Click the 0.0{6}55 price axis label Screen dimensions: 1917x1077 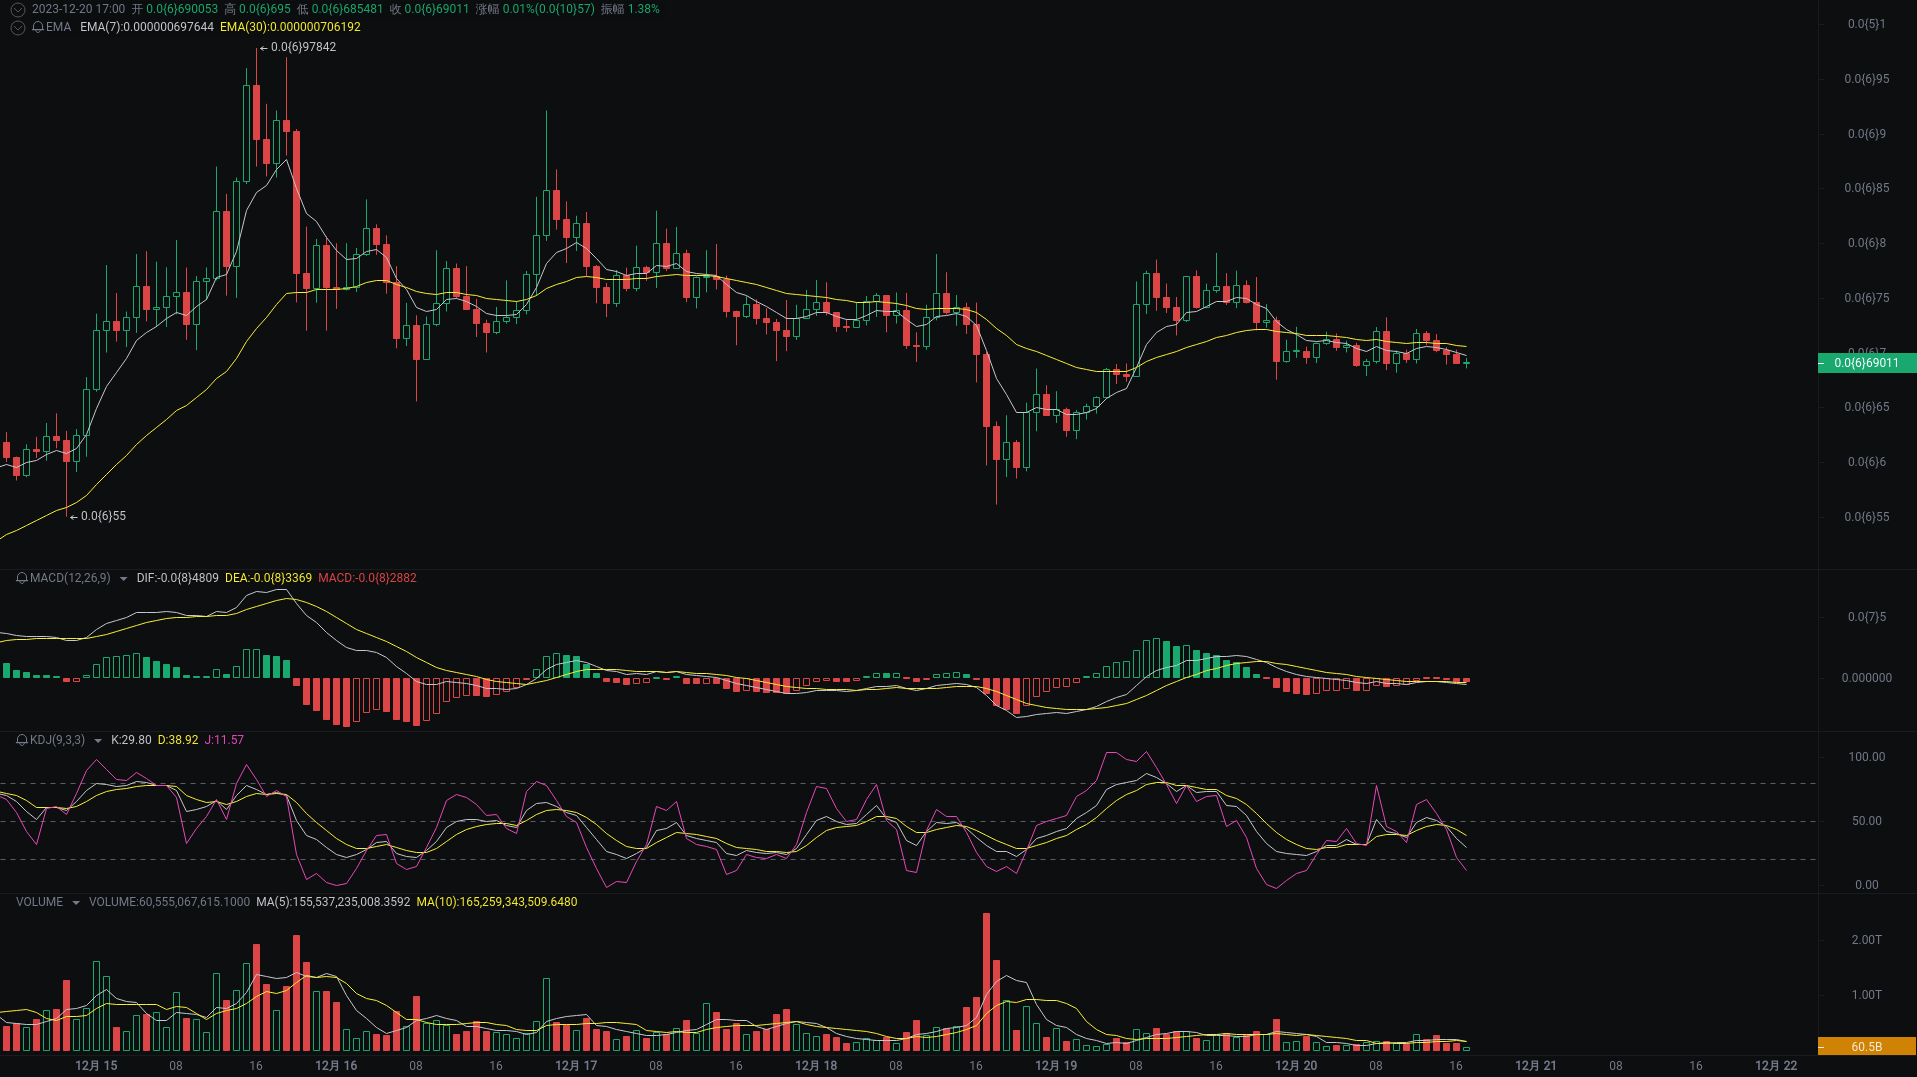click(x=1867, y=517)
